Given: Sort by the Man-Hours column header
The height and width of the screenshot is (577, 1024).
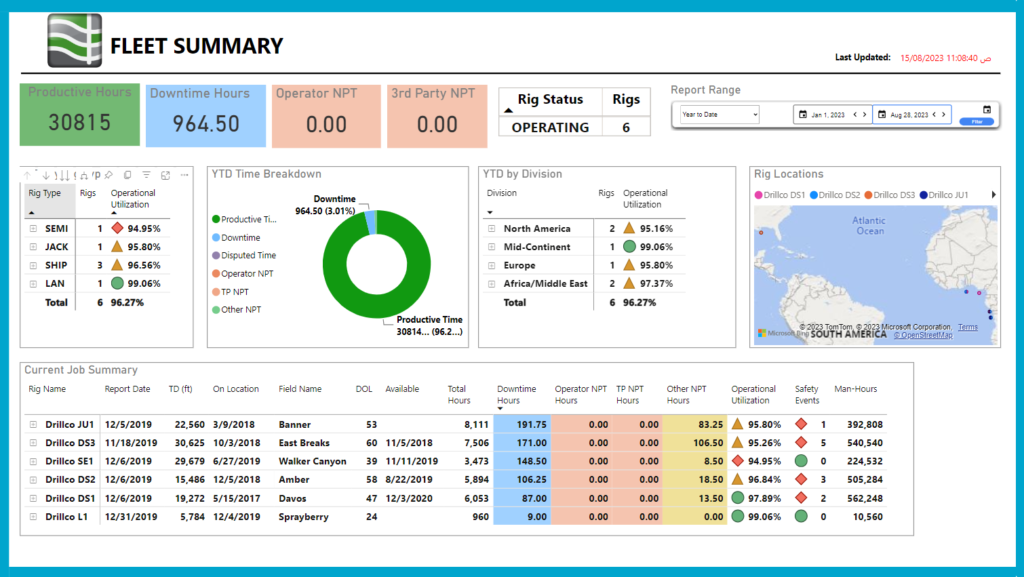Looking at the screenshot, I should 856,389.
